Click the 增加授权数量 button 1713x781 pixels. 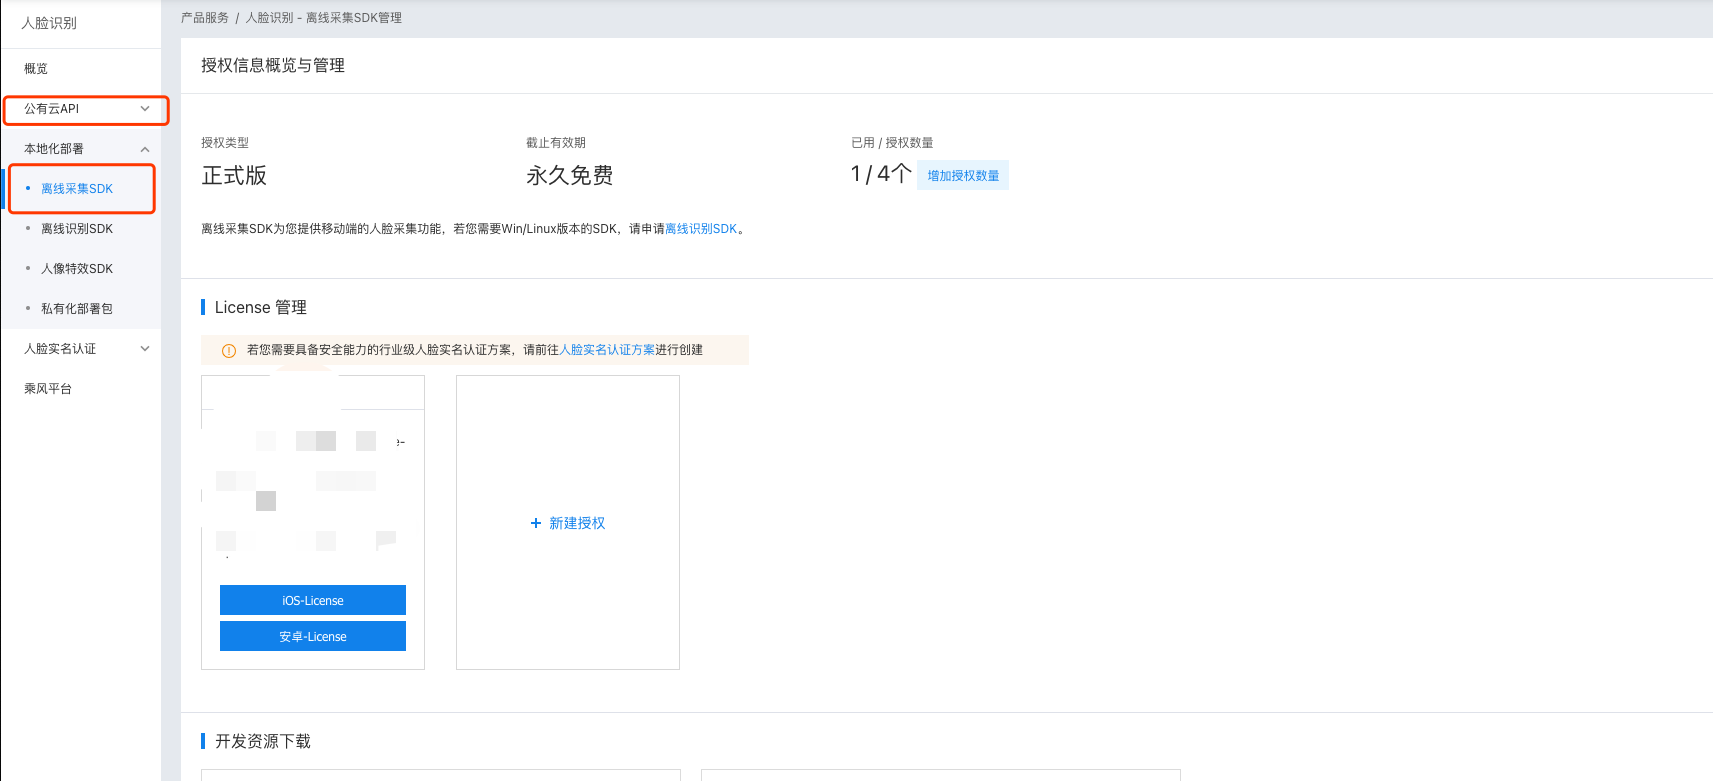point(963,175)
